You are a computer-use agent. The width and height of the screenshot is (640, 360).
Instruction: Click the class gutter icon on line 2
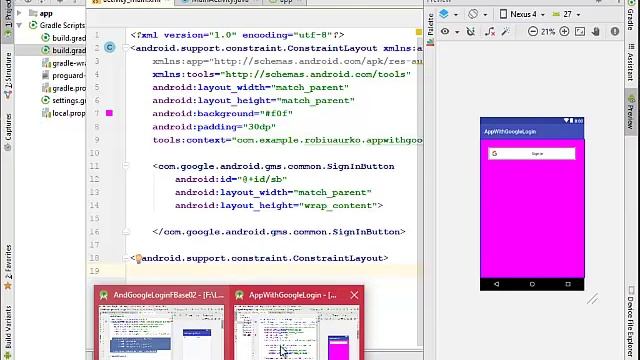[109, 47]
